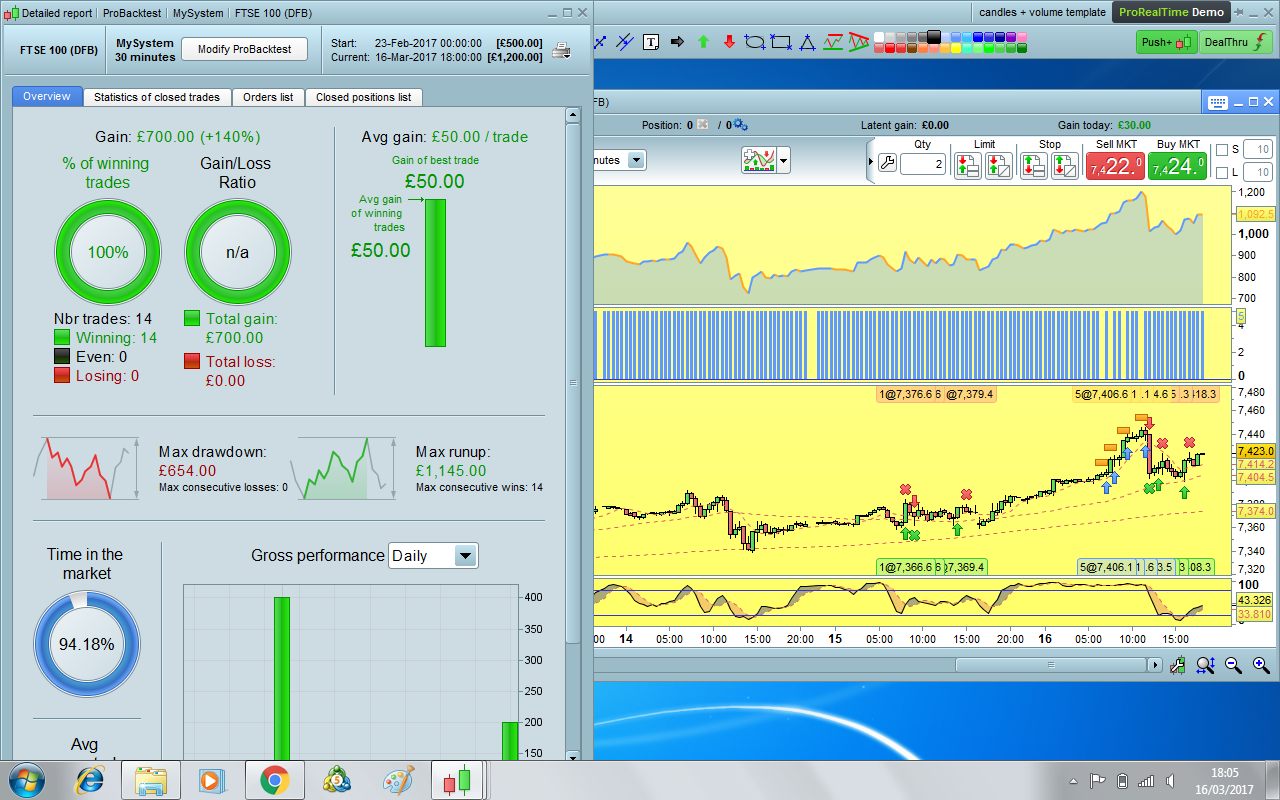Collapse the order panel with the black arrow
Screen dimensions: 1280x800
pyautogui.click(x=870, y=162)
